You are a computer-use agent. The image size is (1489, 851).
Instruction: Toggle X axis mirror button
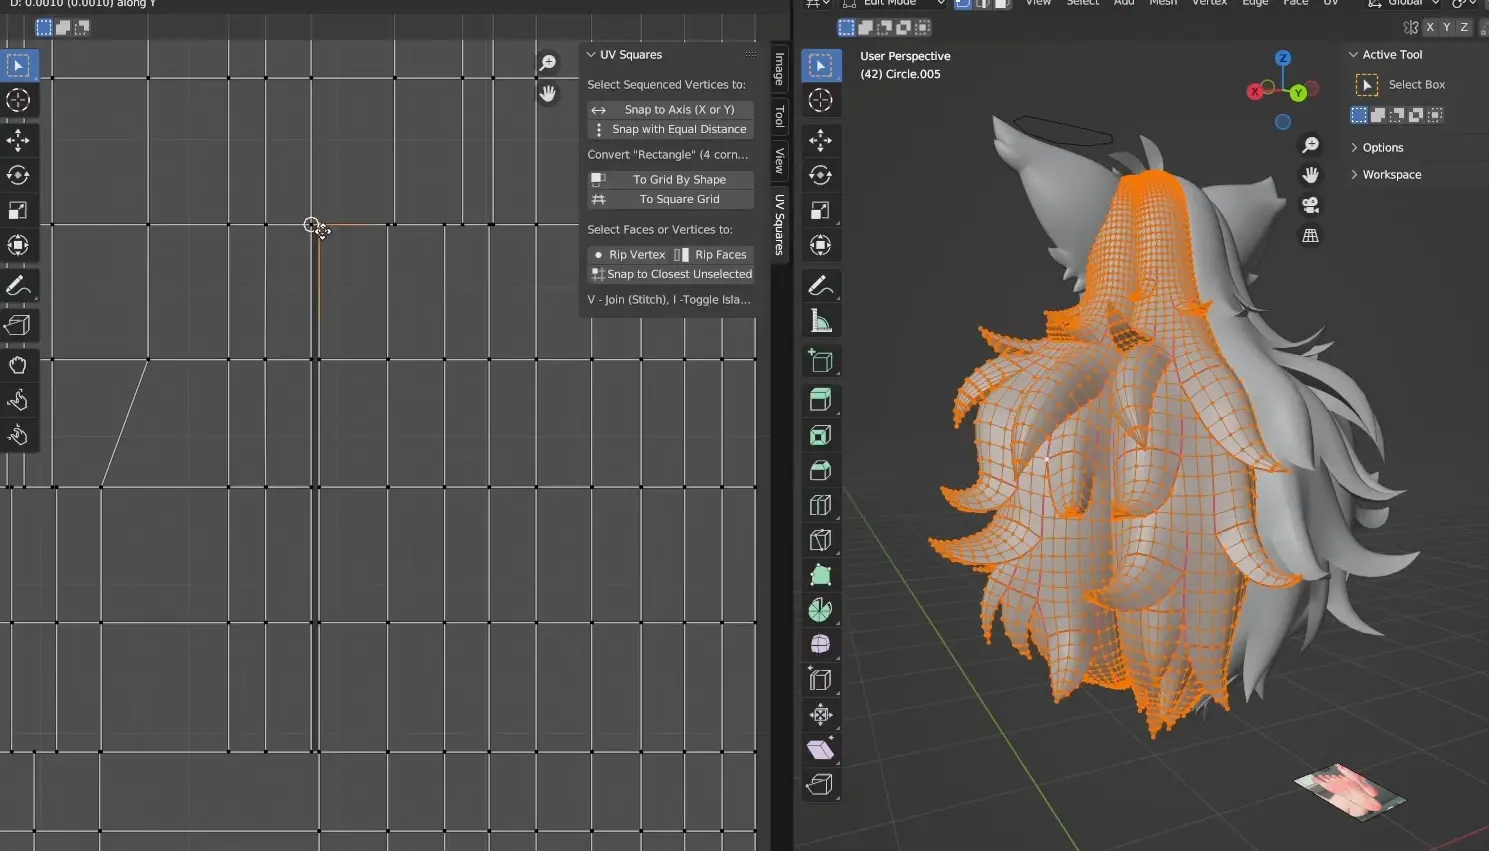[1430, 27]
